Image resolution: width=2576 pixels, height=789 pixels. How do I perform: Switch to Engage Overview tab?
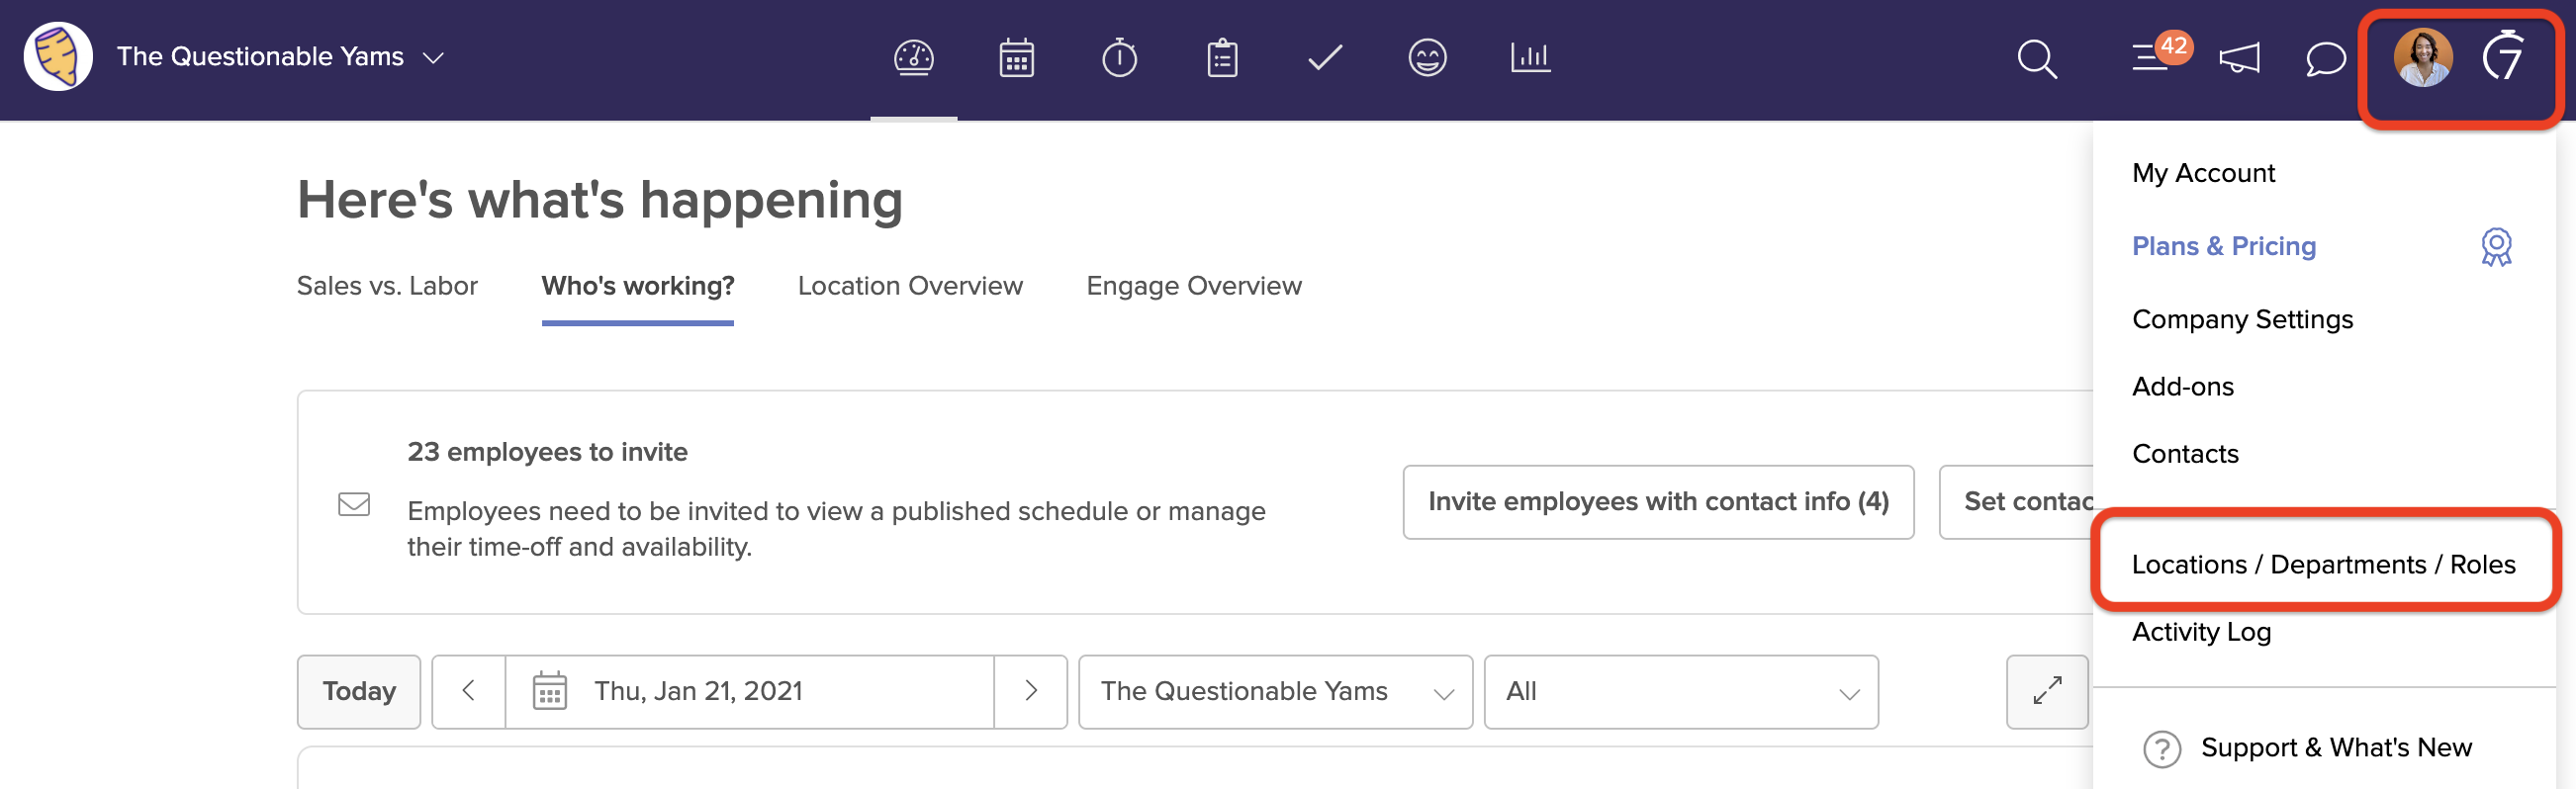point(1194,286)
